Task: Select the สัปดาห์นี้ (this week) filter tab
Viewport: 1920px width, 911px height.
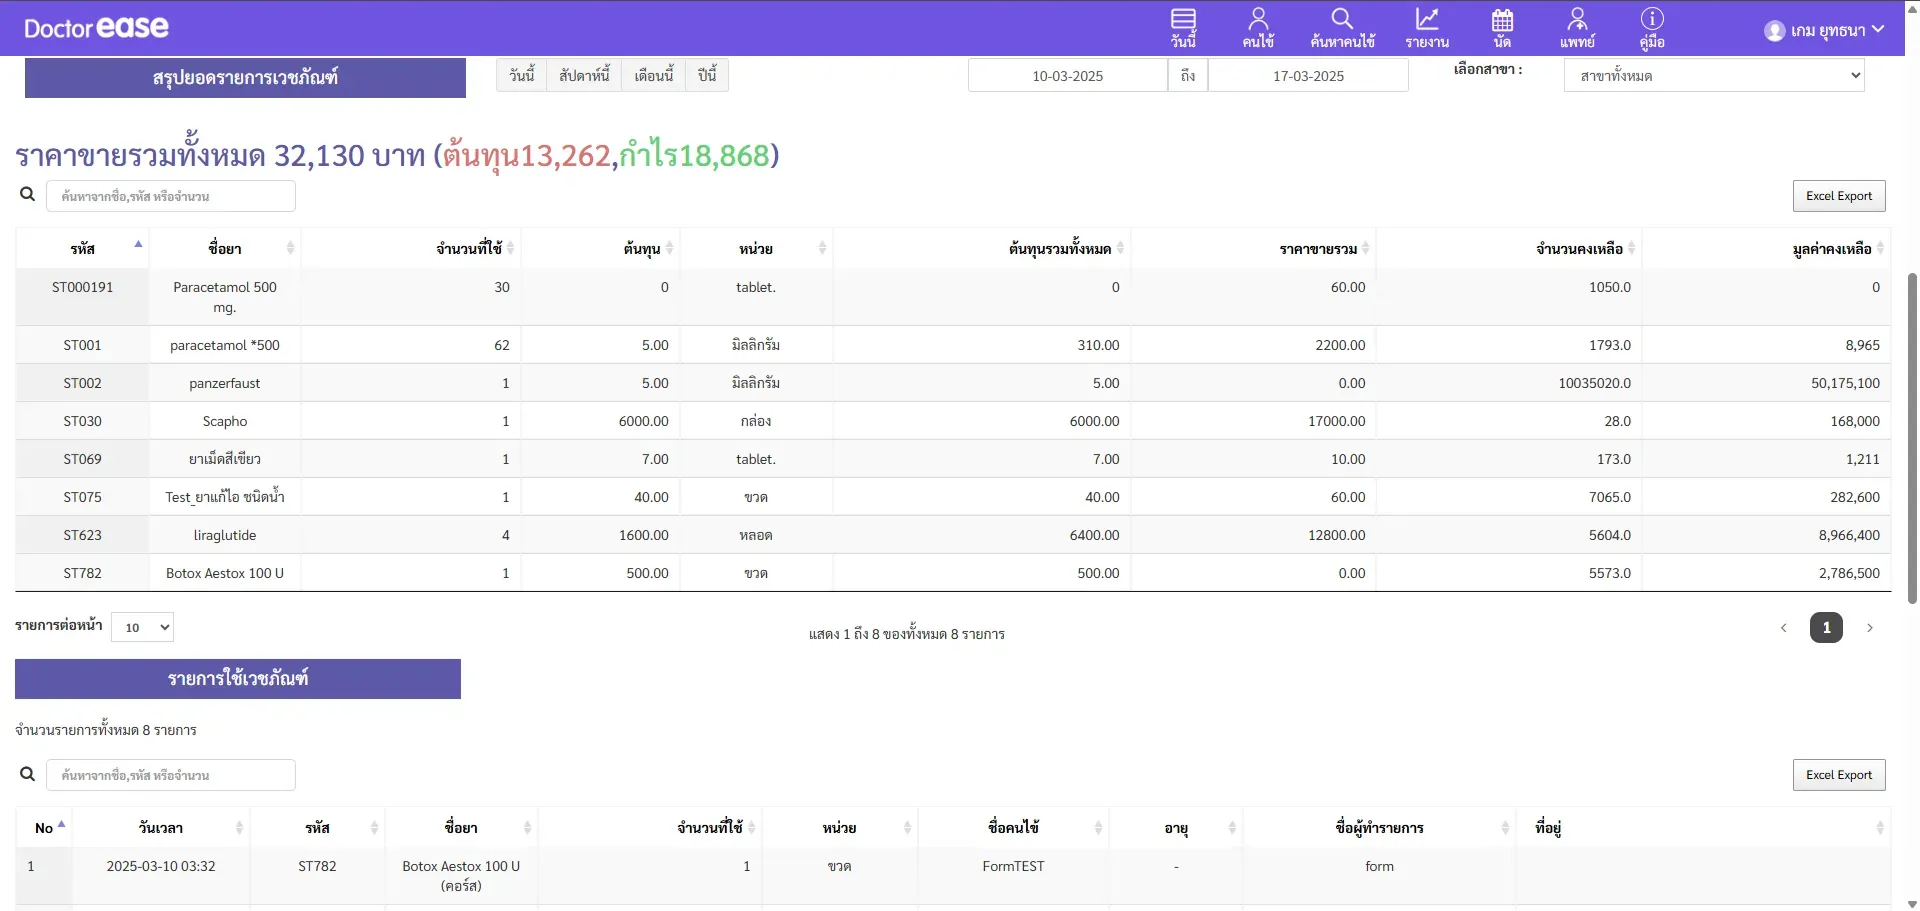Action: [x=584, y=76]
